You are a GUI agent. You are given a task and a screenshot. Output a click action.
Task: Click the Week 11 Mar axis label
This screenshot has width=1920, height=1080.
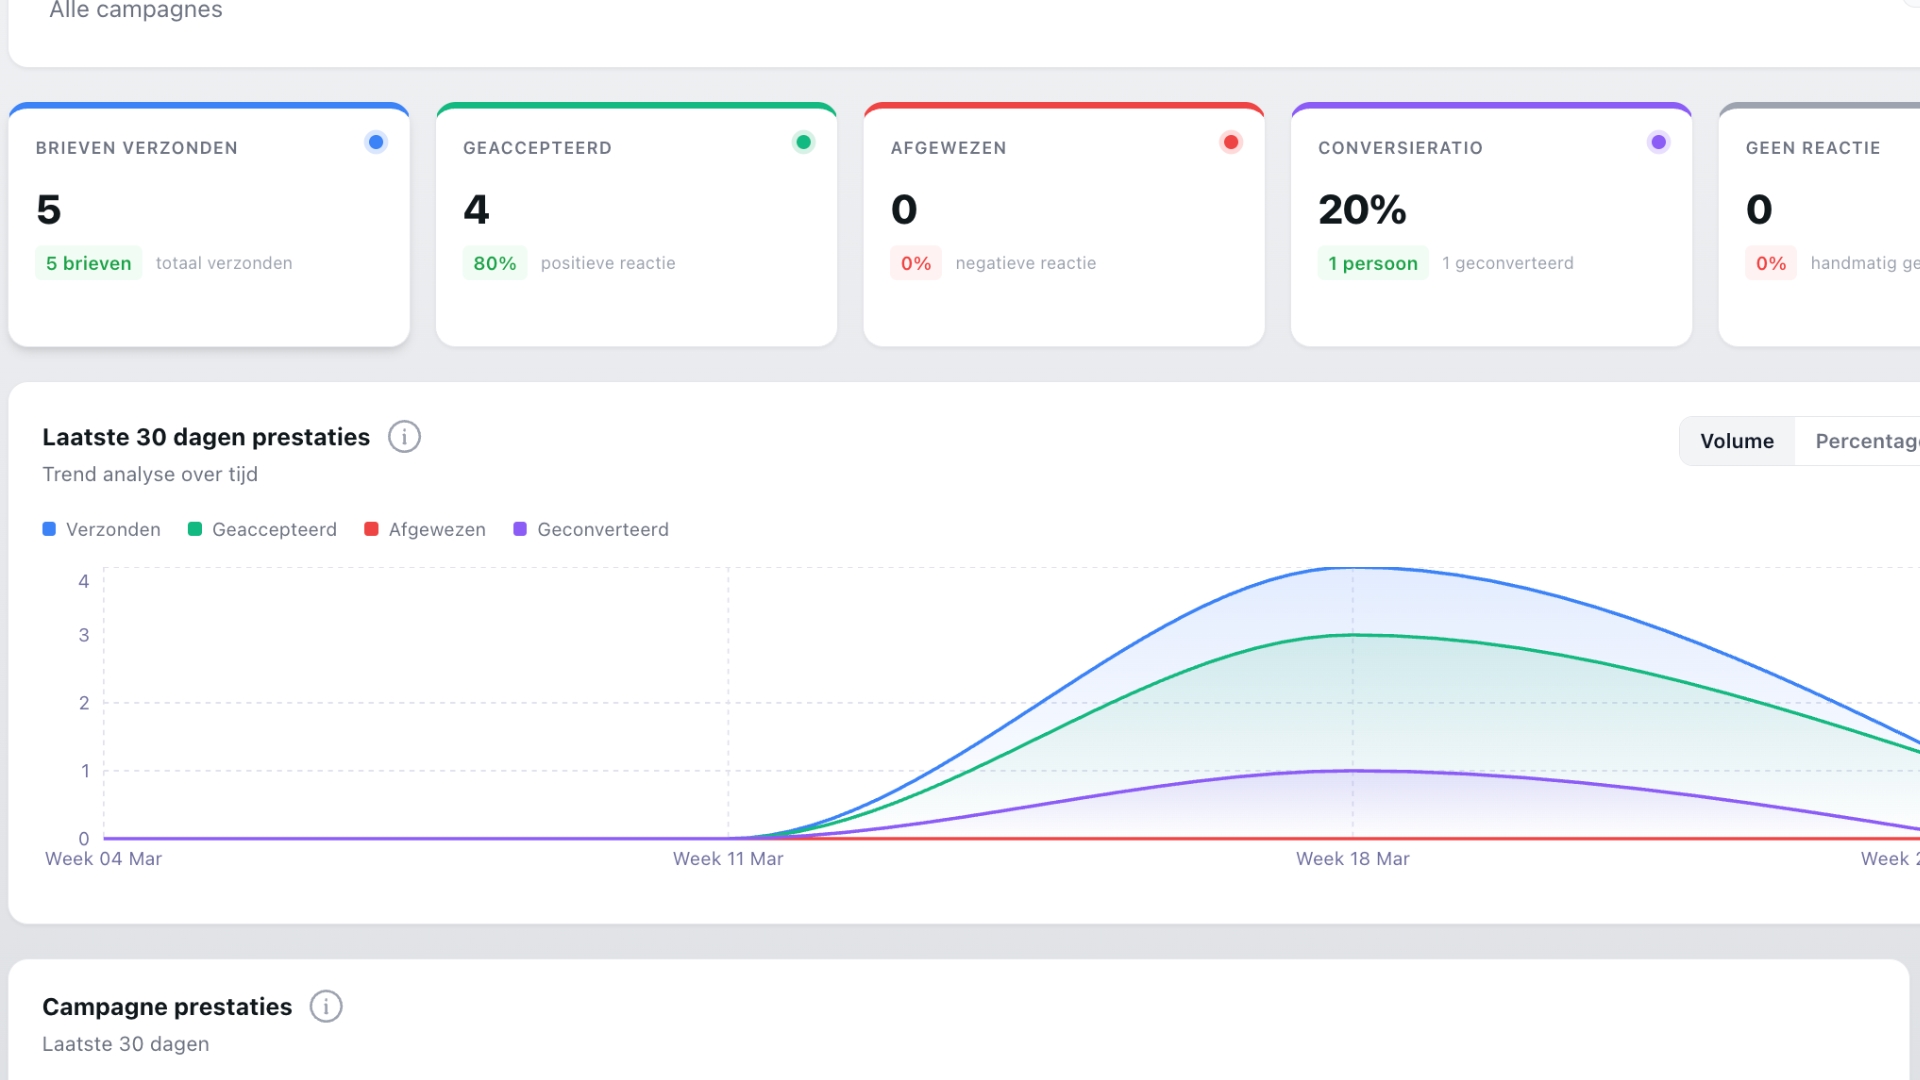coord(727,859)
